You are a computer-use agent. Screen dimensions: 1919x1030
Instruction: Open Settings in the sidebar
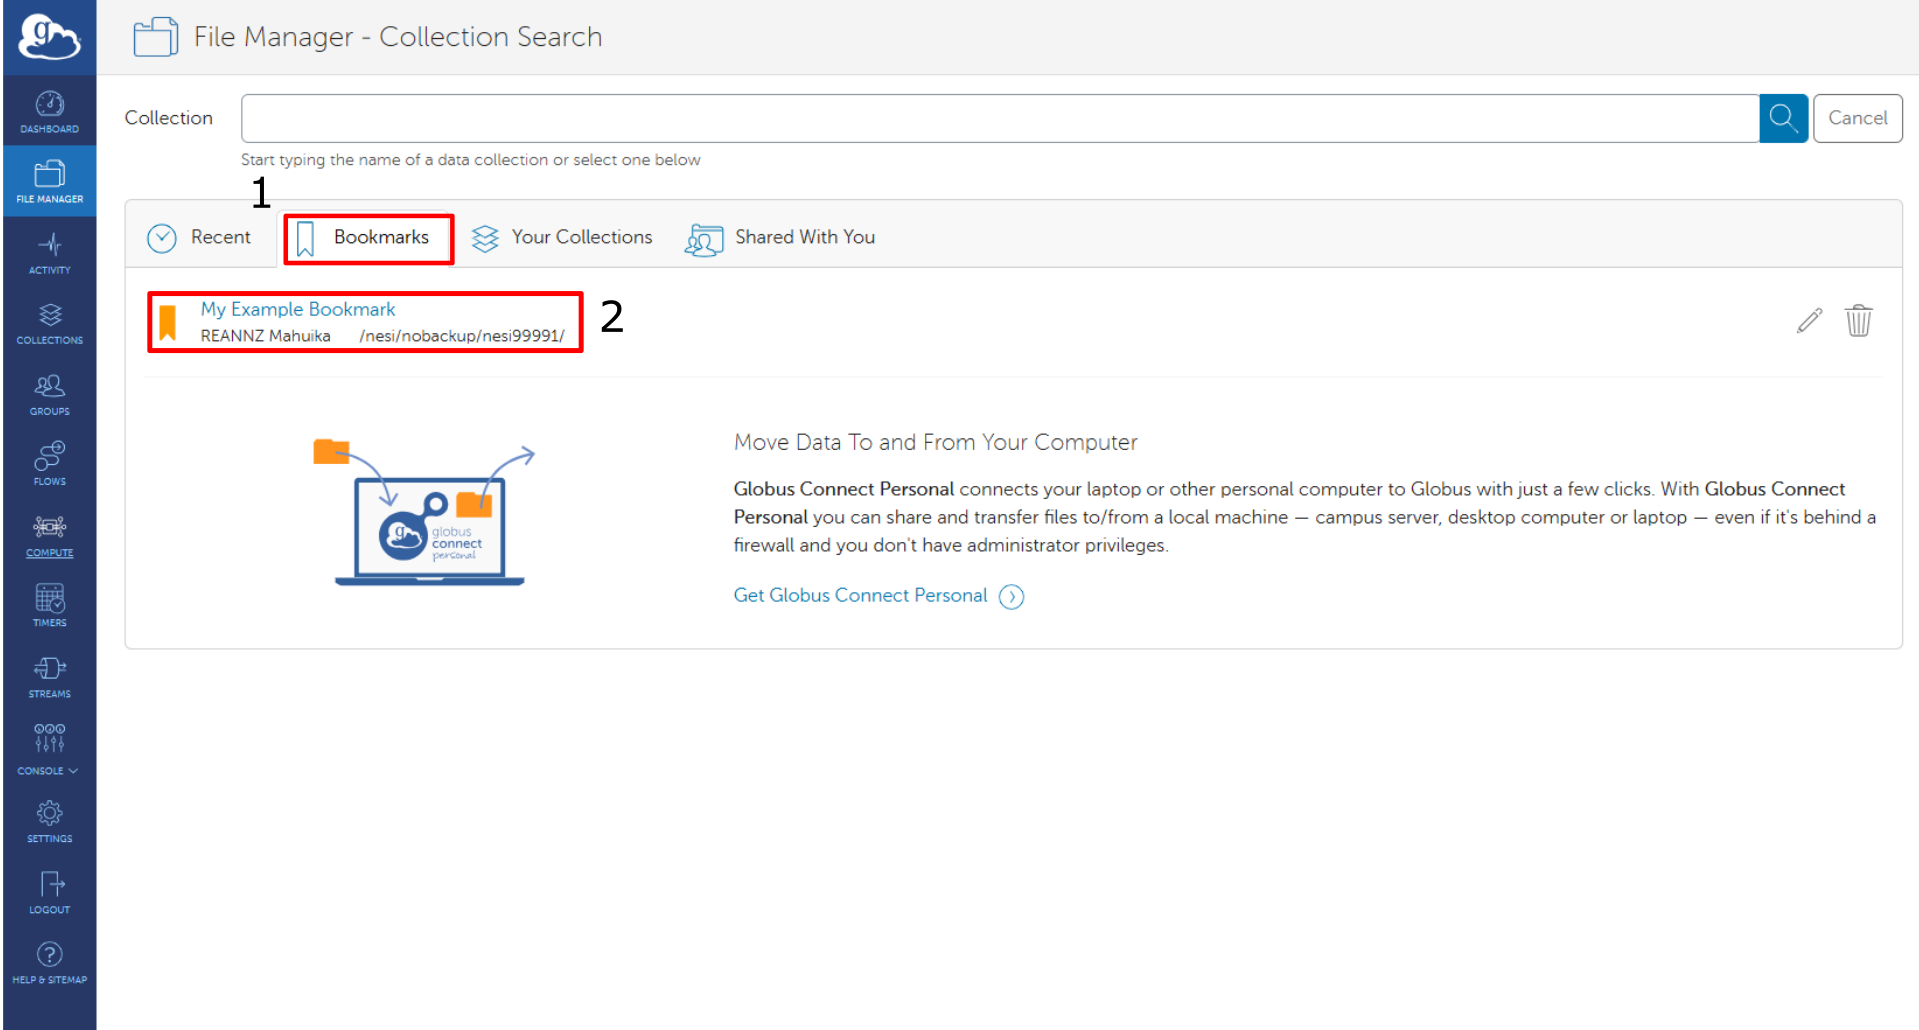49,822
